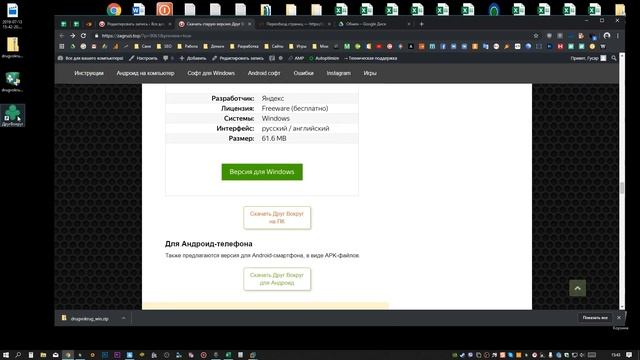
Task: Click the admin bar search magnifier
Action: (614, 58)
